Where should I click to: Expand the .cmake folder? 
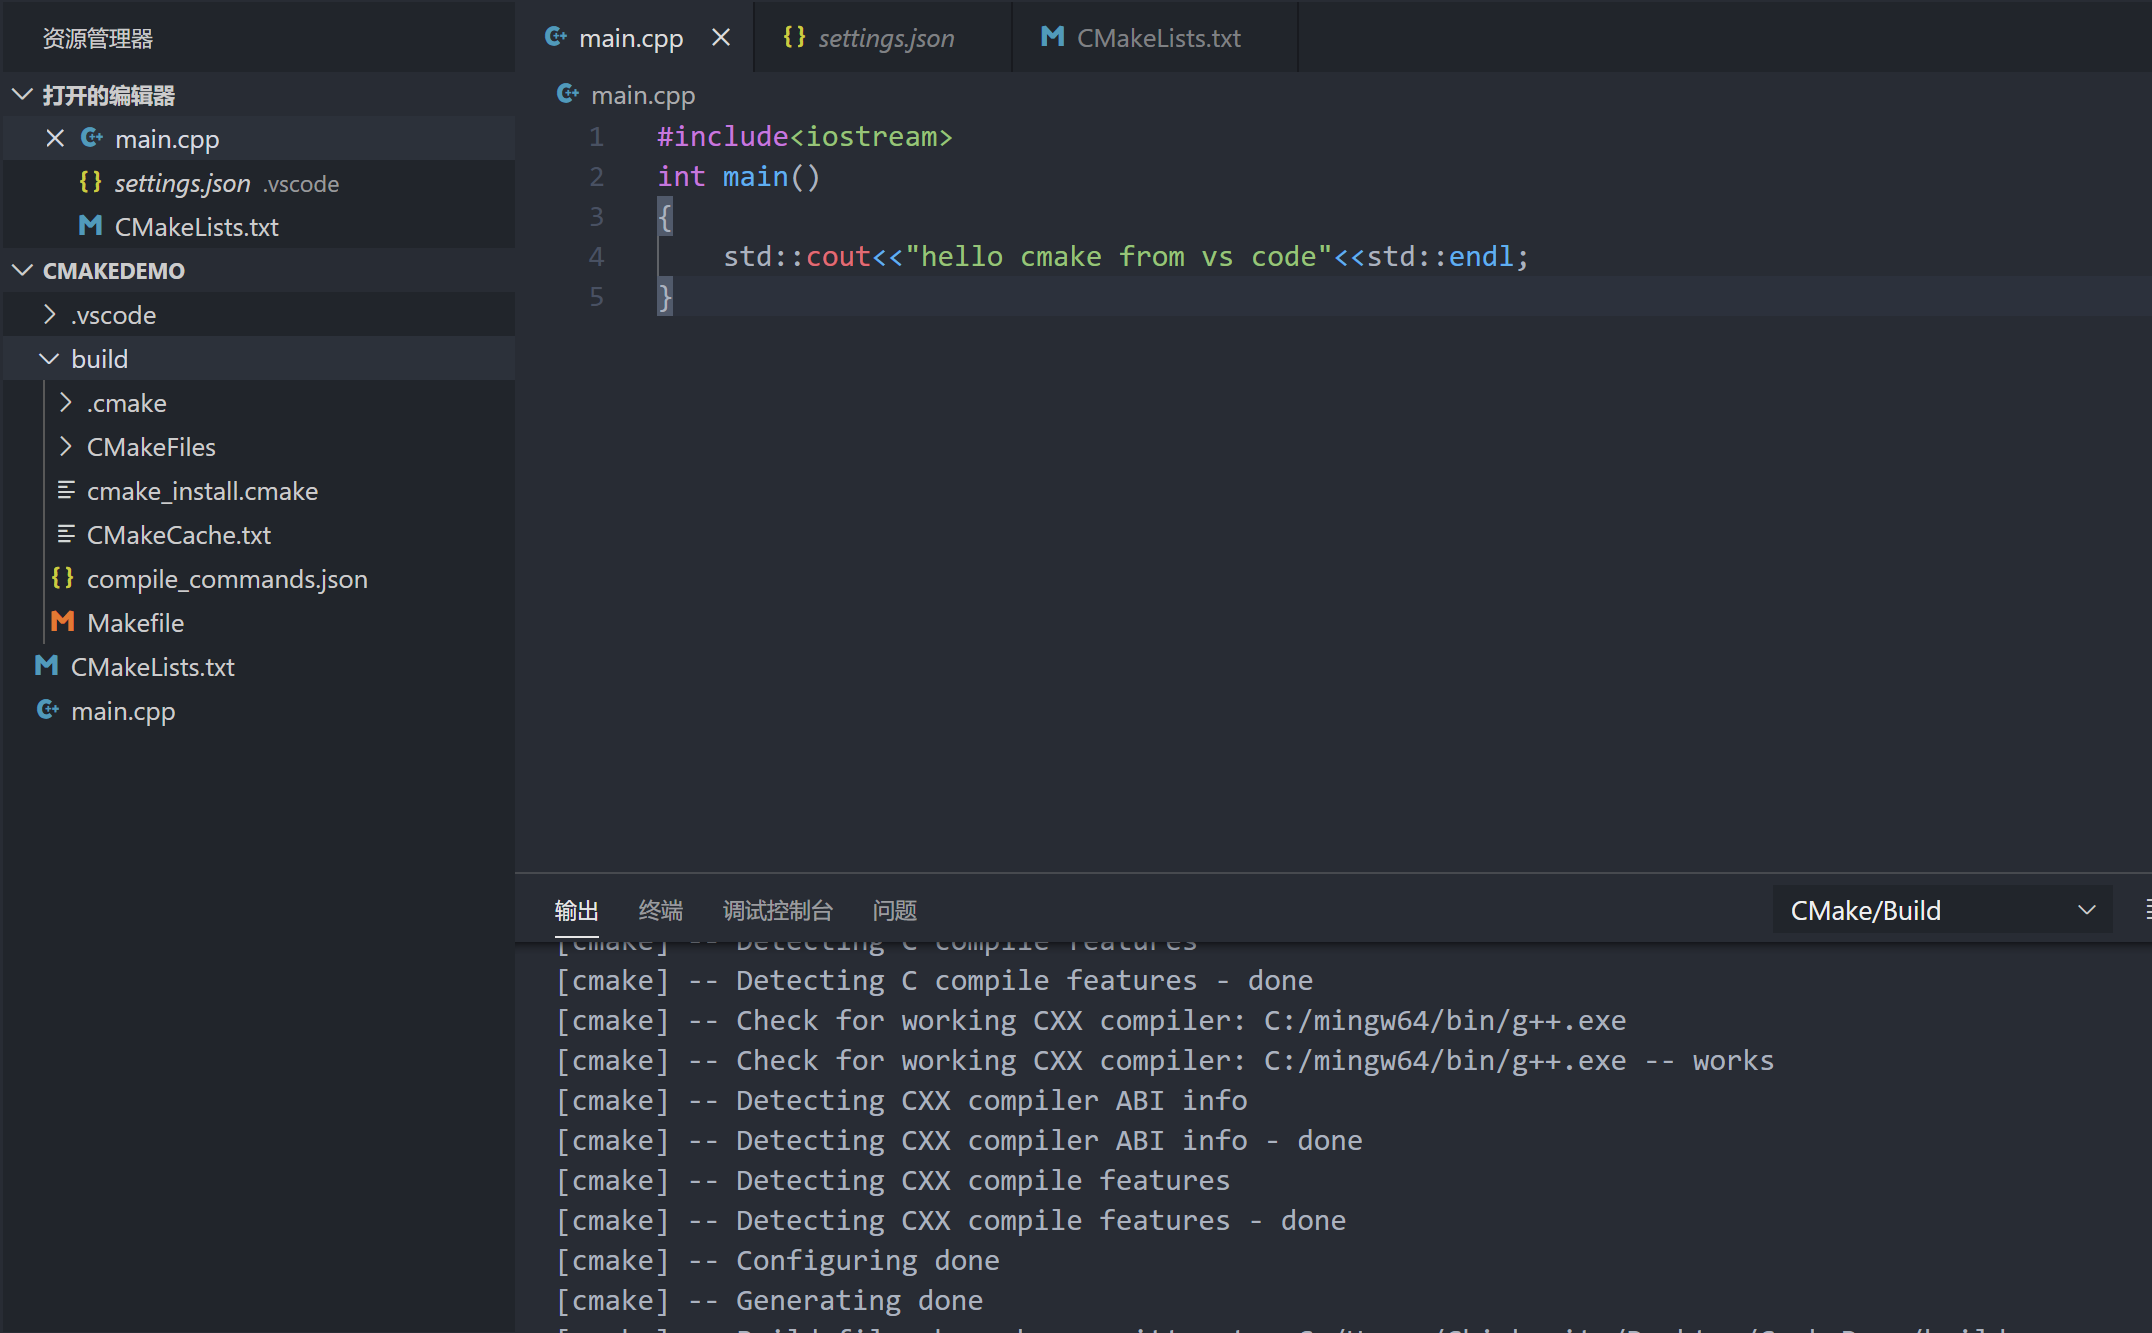(65, 402)
